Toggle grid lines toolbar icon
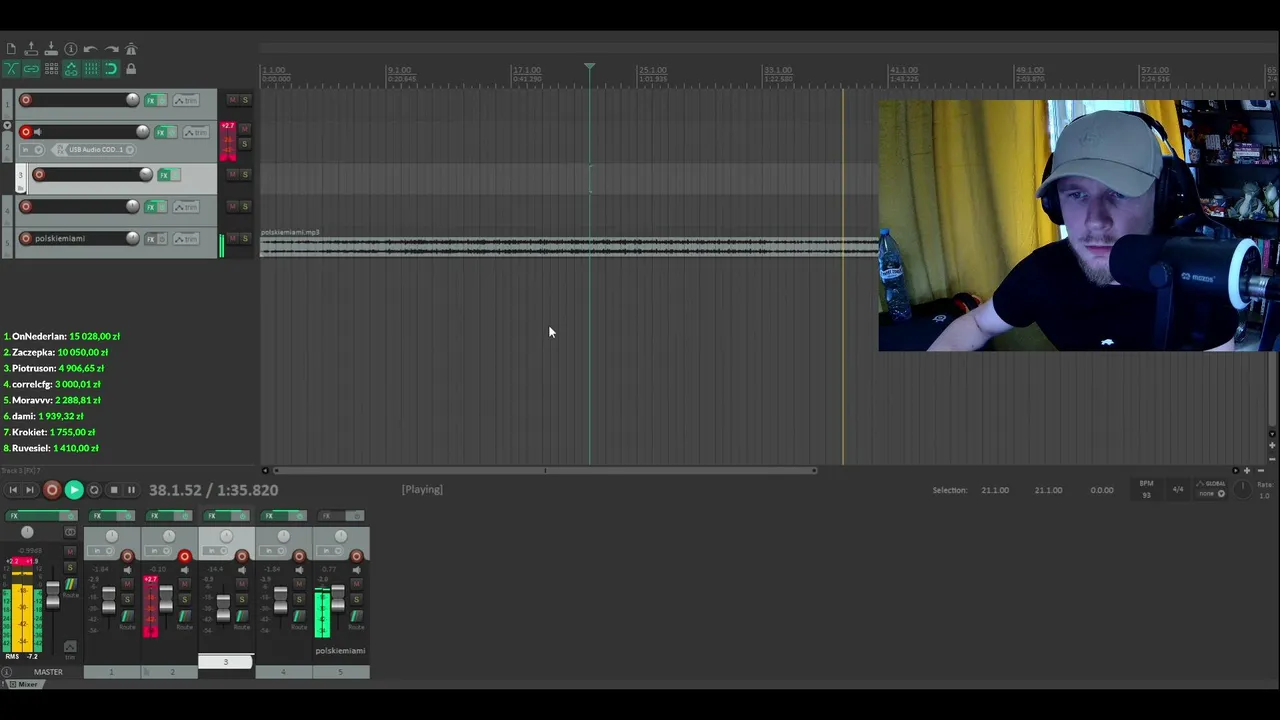 pos(91,69)
